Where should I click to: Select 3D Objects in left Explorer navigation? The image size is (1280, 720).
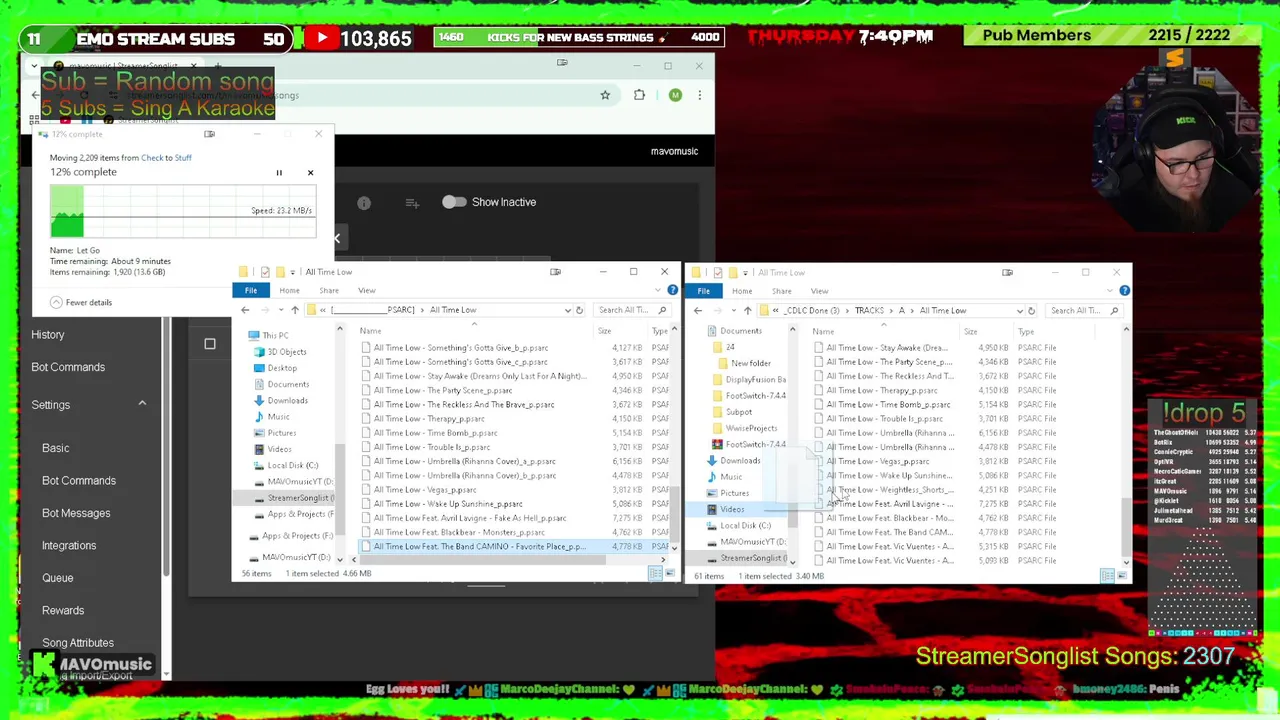point(287,352)
